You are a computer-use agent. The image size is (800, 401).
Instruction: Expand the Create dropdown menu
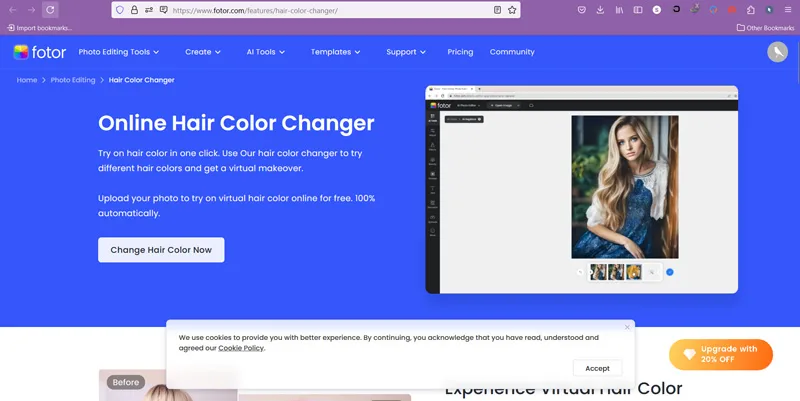(x=203, y=52)
